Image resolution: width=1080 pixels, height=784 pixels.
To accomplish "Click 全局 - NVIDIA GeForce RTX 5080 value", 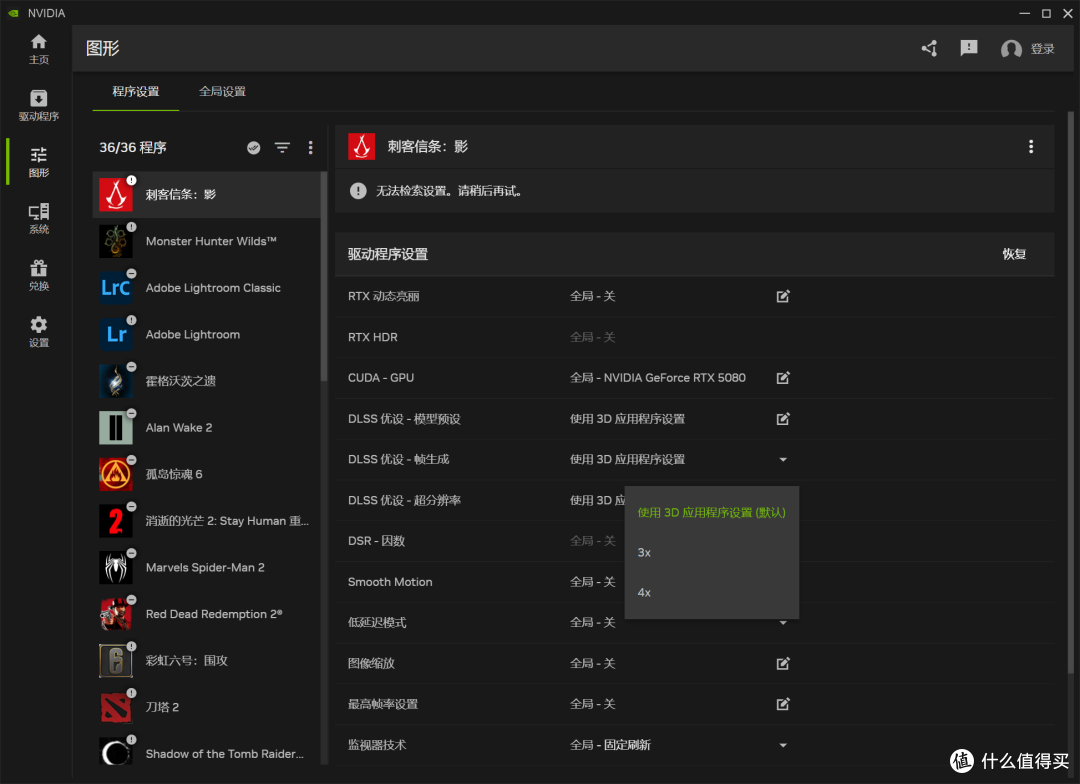I will [x=657, y=378].
